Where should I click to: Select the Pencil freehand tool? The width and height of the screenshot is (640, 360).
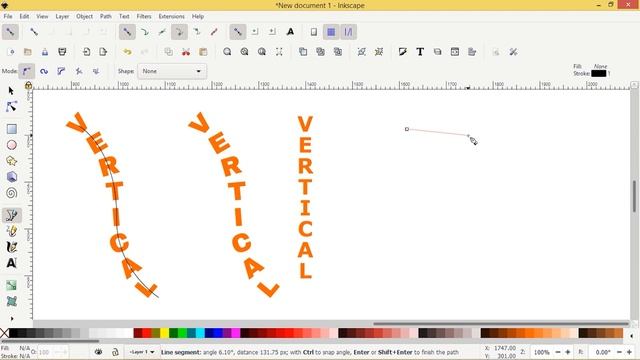coord(11,231)
